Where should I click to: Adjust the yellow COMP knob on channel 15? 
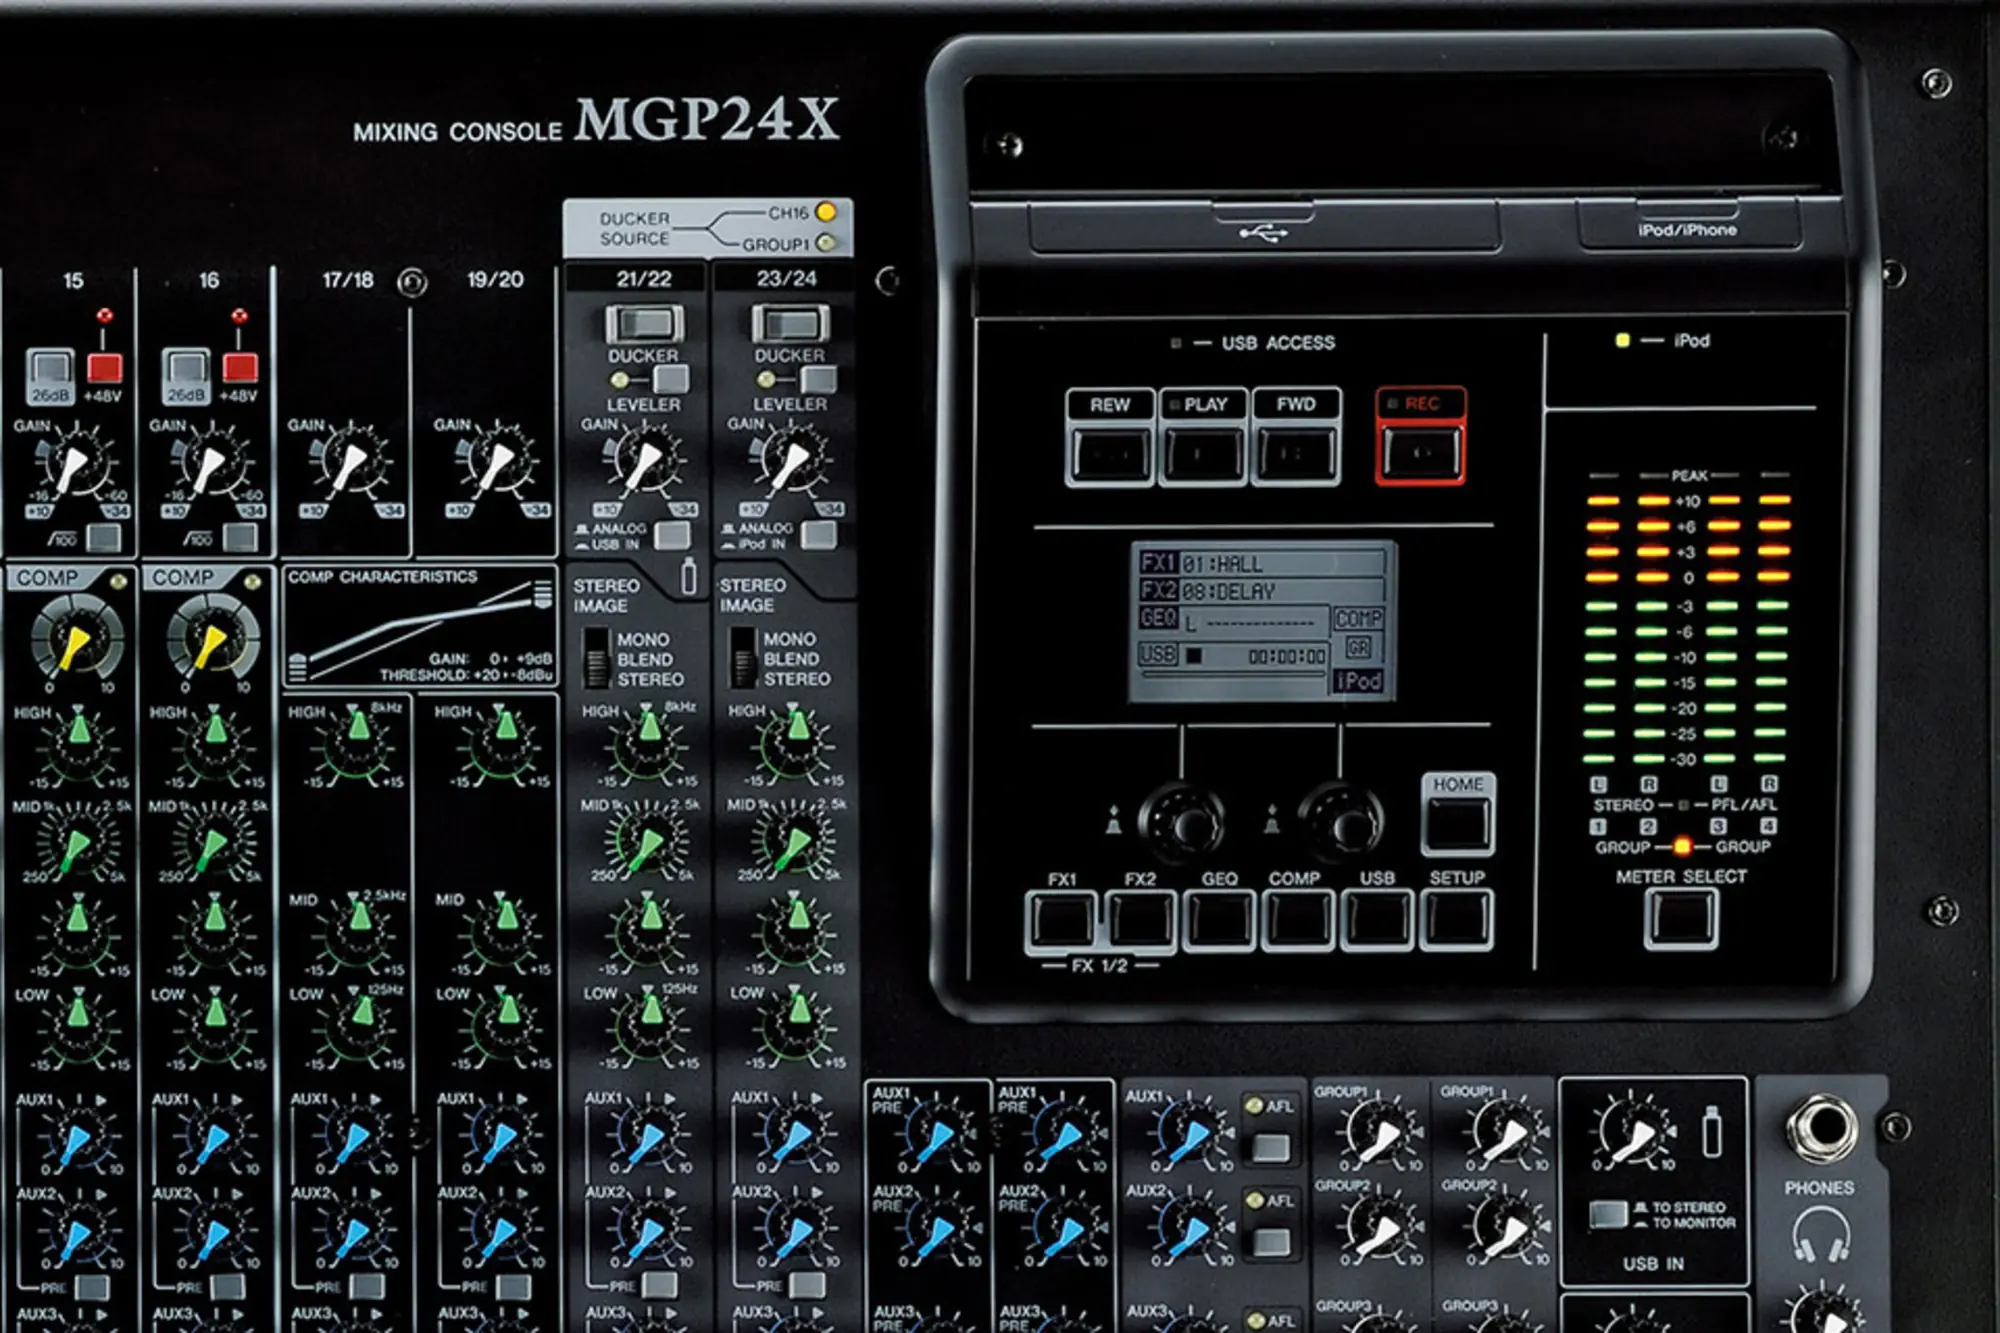click(x=77, y=639)
